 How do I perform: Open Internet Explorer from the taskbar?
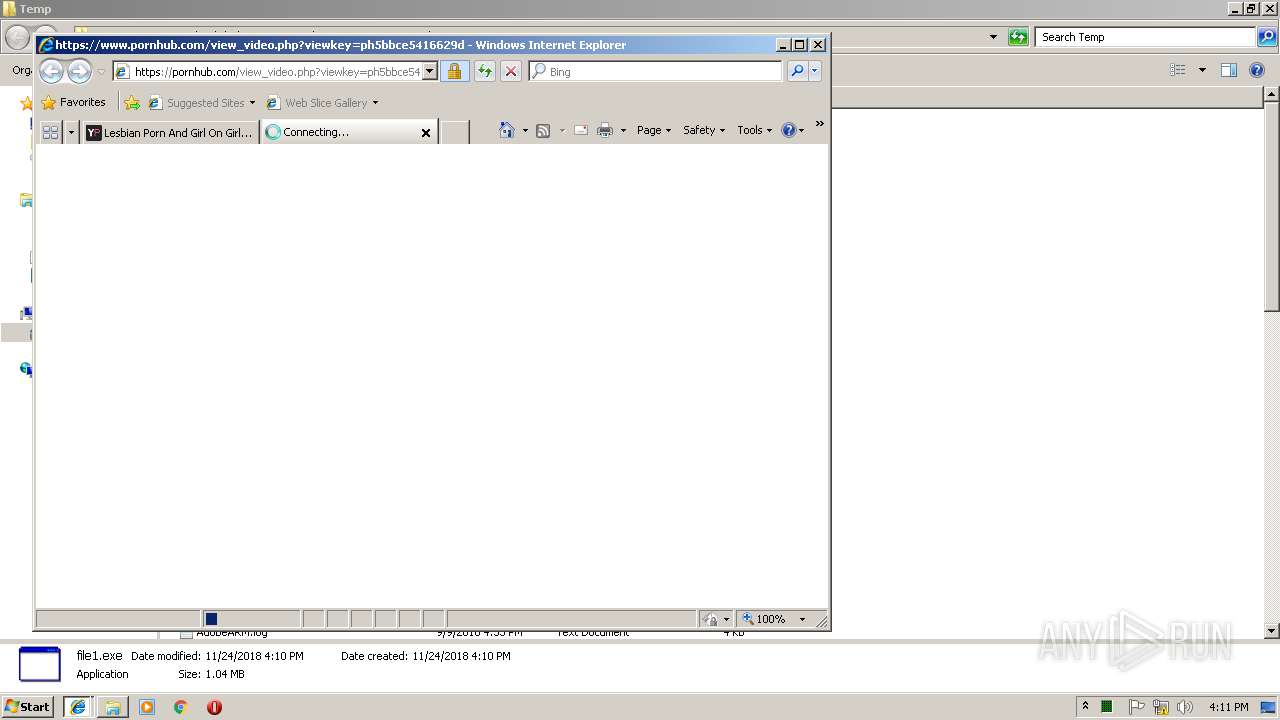(77, 707)
